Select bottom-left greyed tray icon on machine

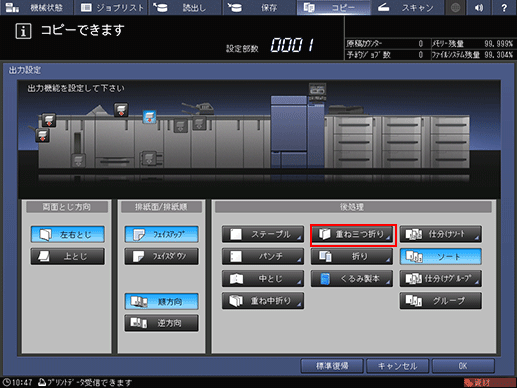tap(78, 161)
